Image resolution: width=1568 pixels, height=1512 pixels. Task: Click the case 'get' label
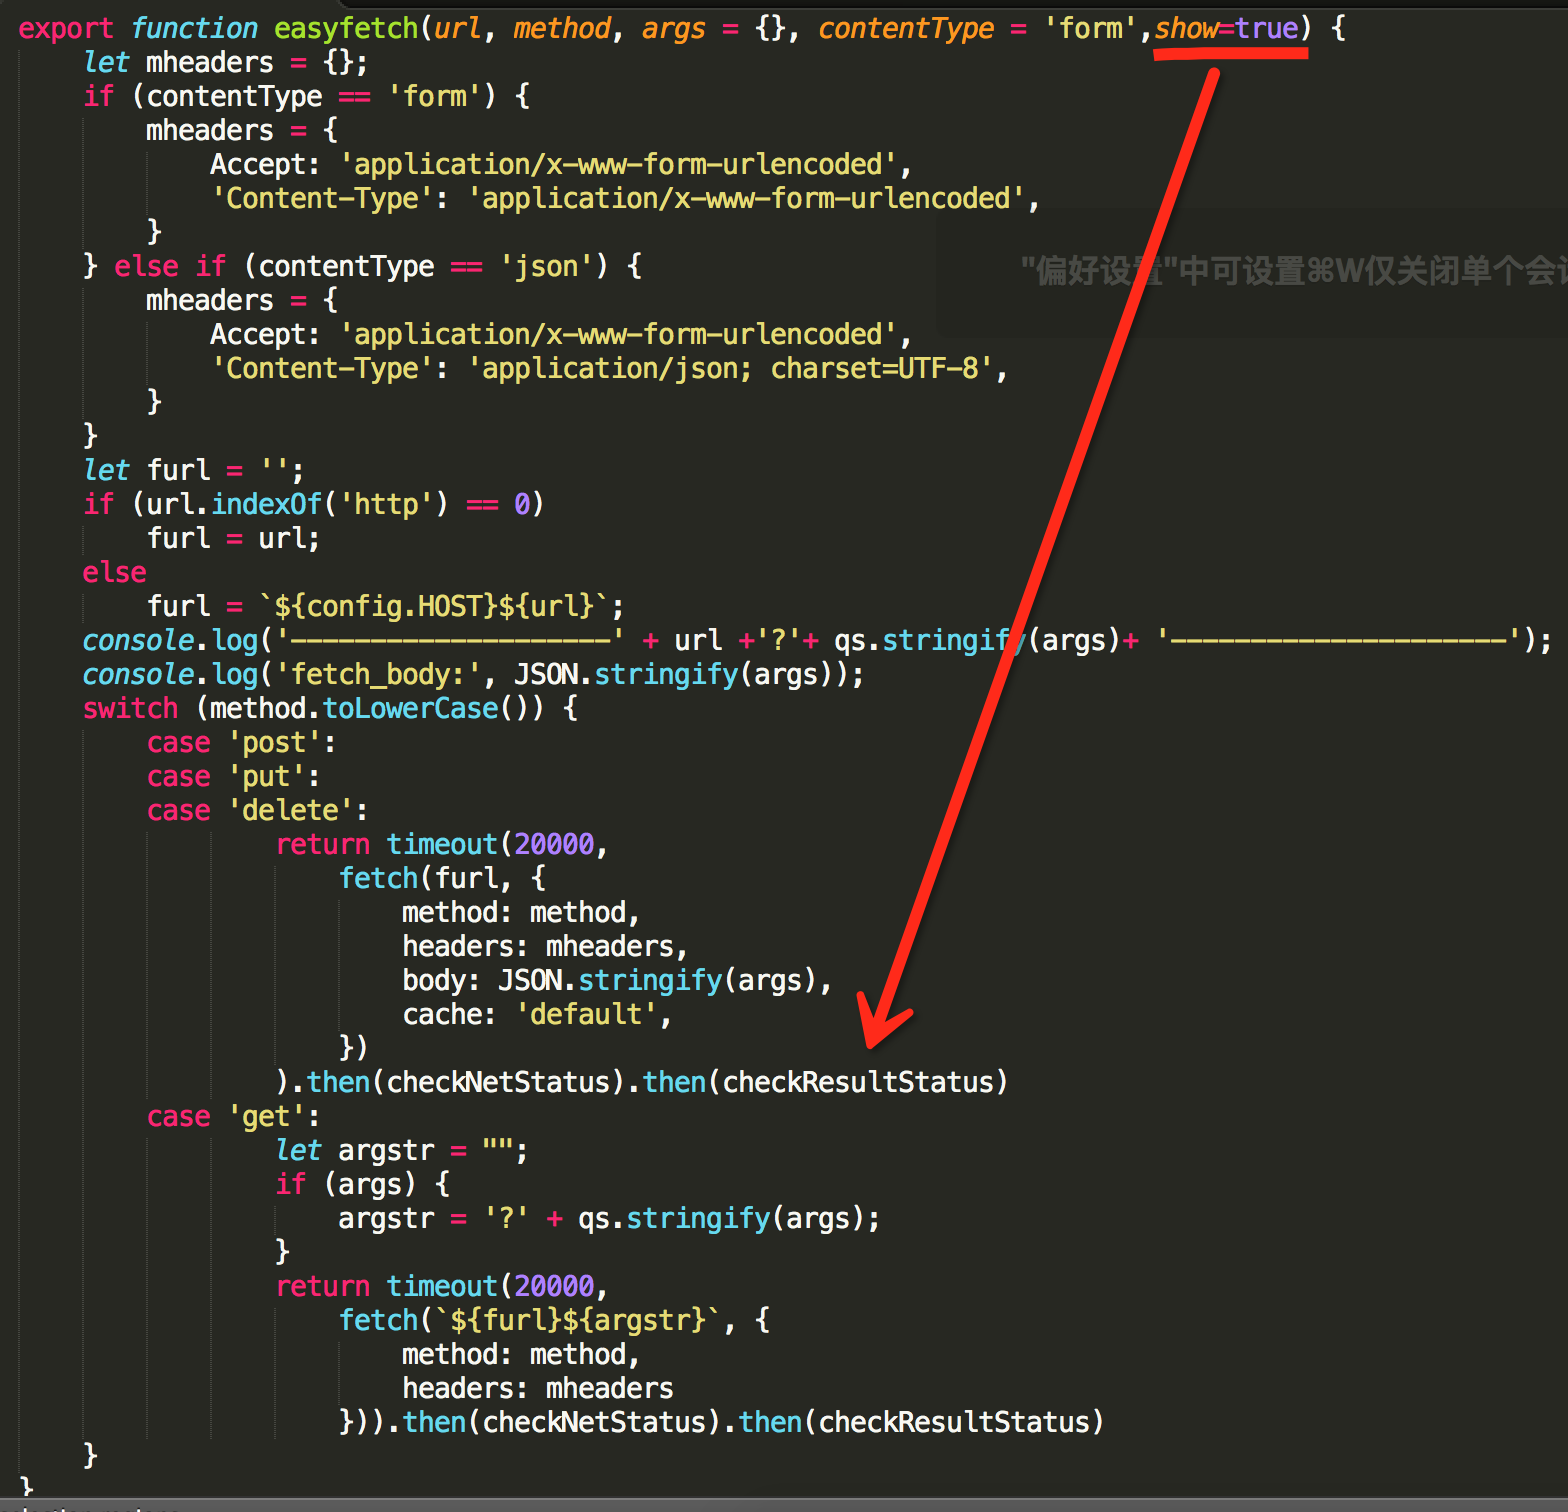coord(232,1116)
